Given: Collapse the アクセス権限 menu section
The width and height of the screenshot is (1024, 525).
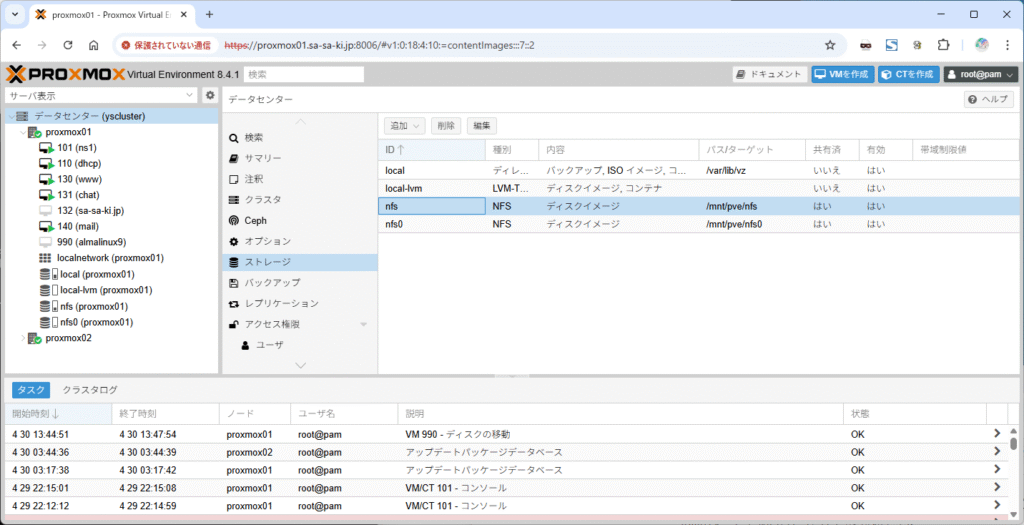Looking at the screenshot, I should (364, 324).
